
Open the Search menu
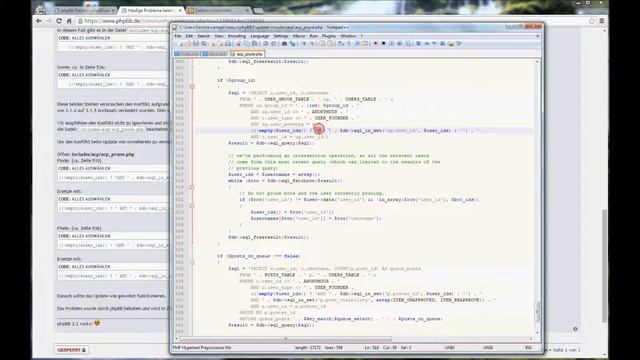coord(204,36)
